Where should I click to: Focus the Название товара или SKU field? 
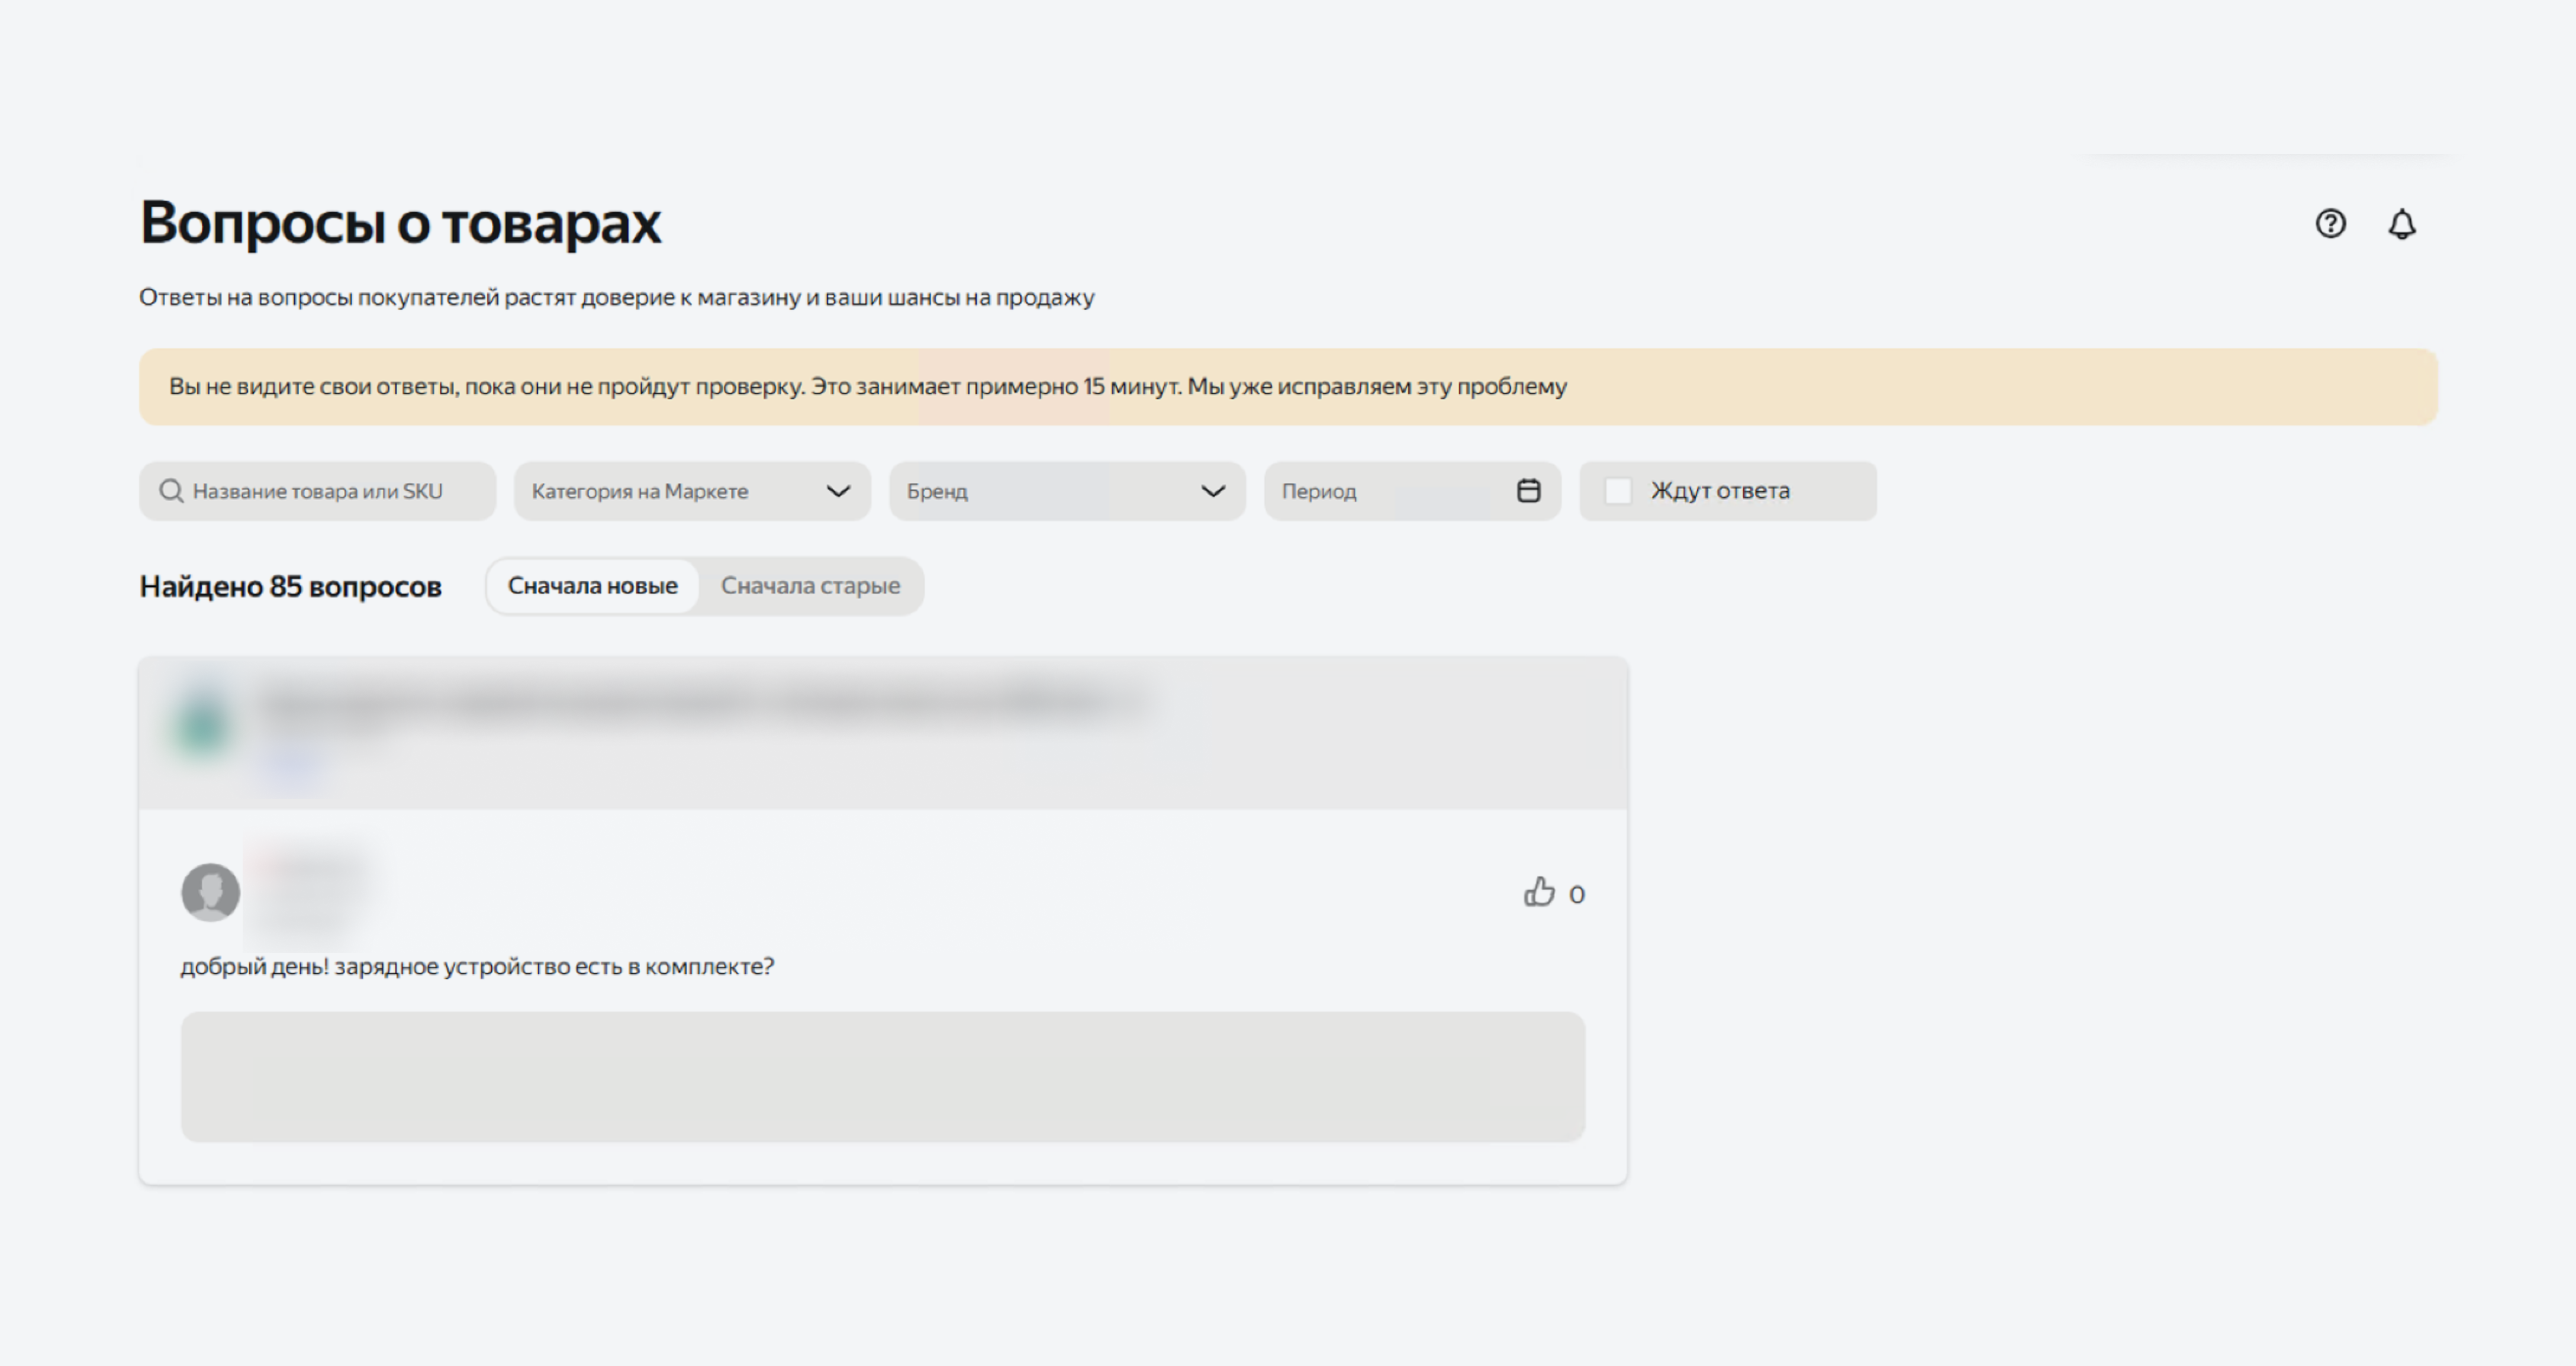pos(317,491)
